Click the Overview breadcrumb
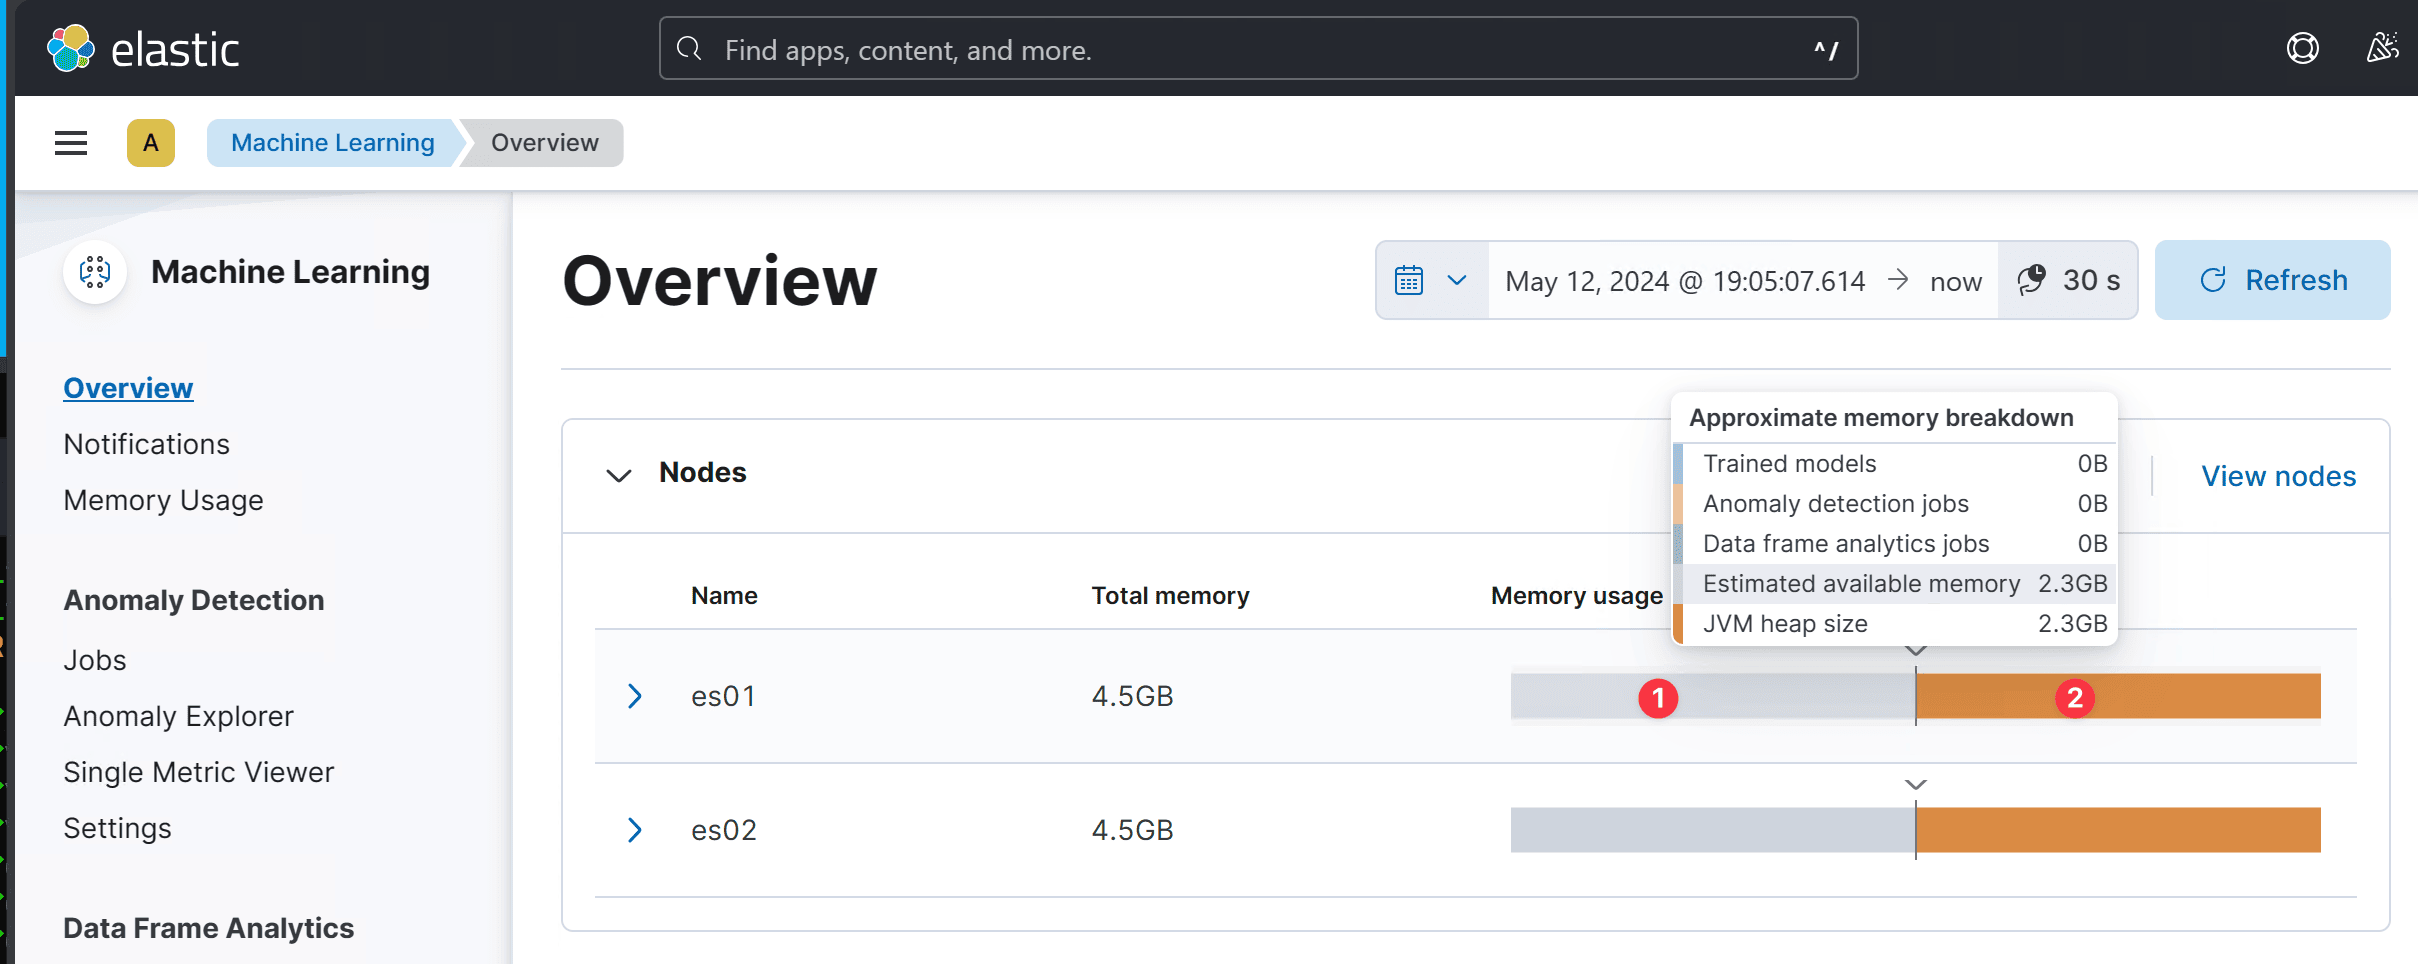Image resolution: width=2418 pixels, height=964 pixels. point(545,143)
